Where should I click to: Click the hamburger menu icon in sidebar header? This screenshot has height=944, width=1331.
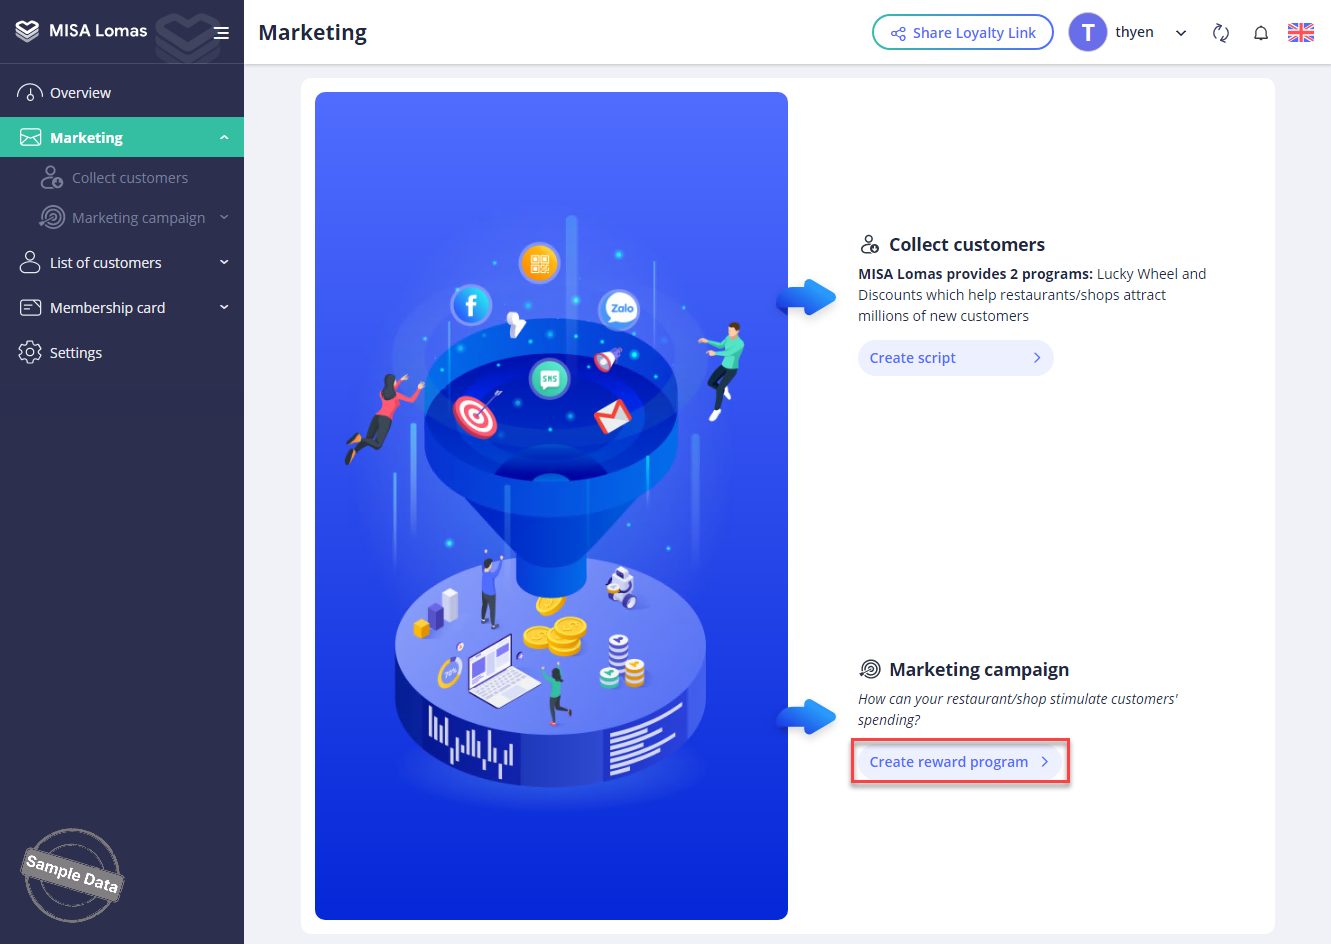[x=221, y=33]
